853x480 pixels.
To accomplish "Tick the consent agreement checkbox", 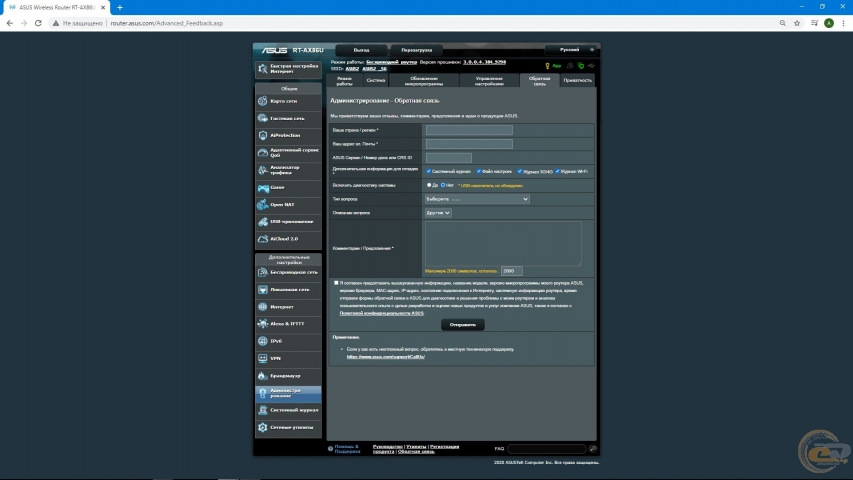I will [x=336, y=283].
